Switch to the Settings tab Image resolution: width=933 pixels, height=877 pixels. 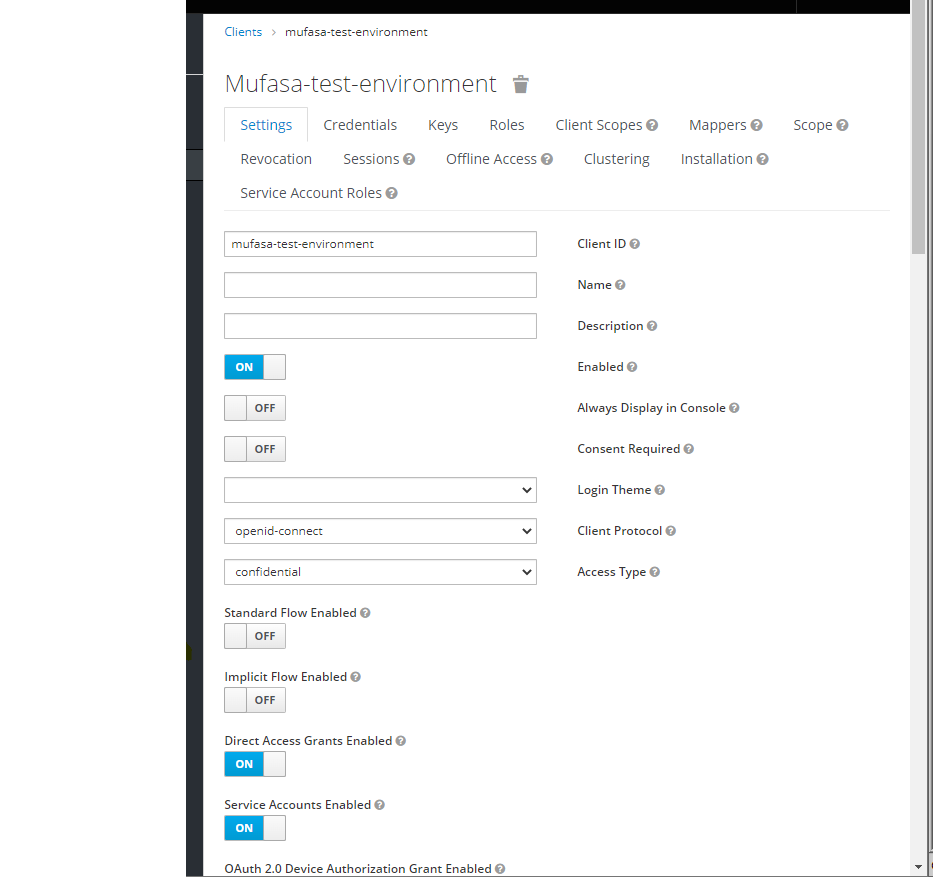(266, 125)
